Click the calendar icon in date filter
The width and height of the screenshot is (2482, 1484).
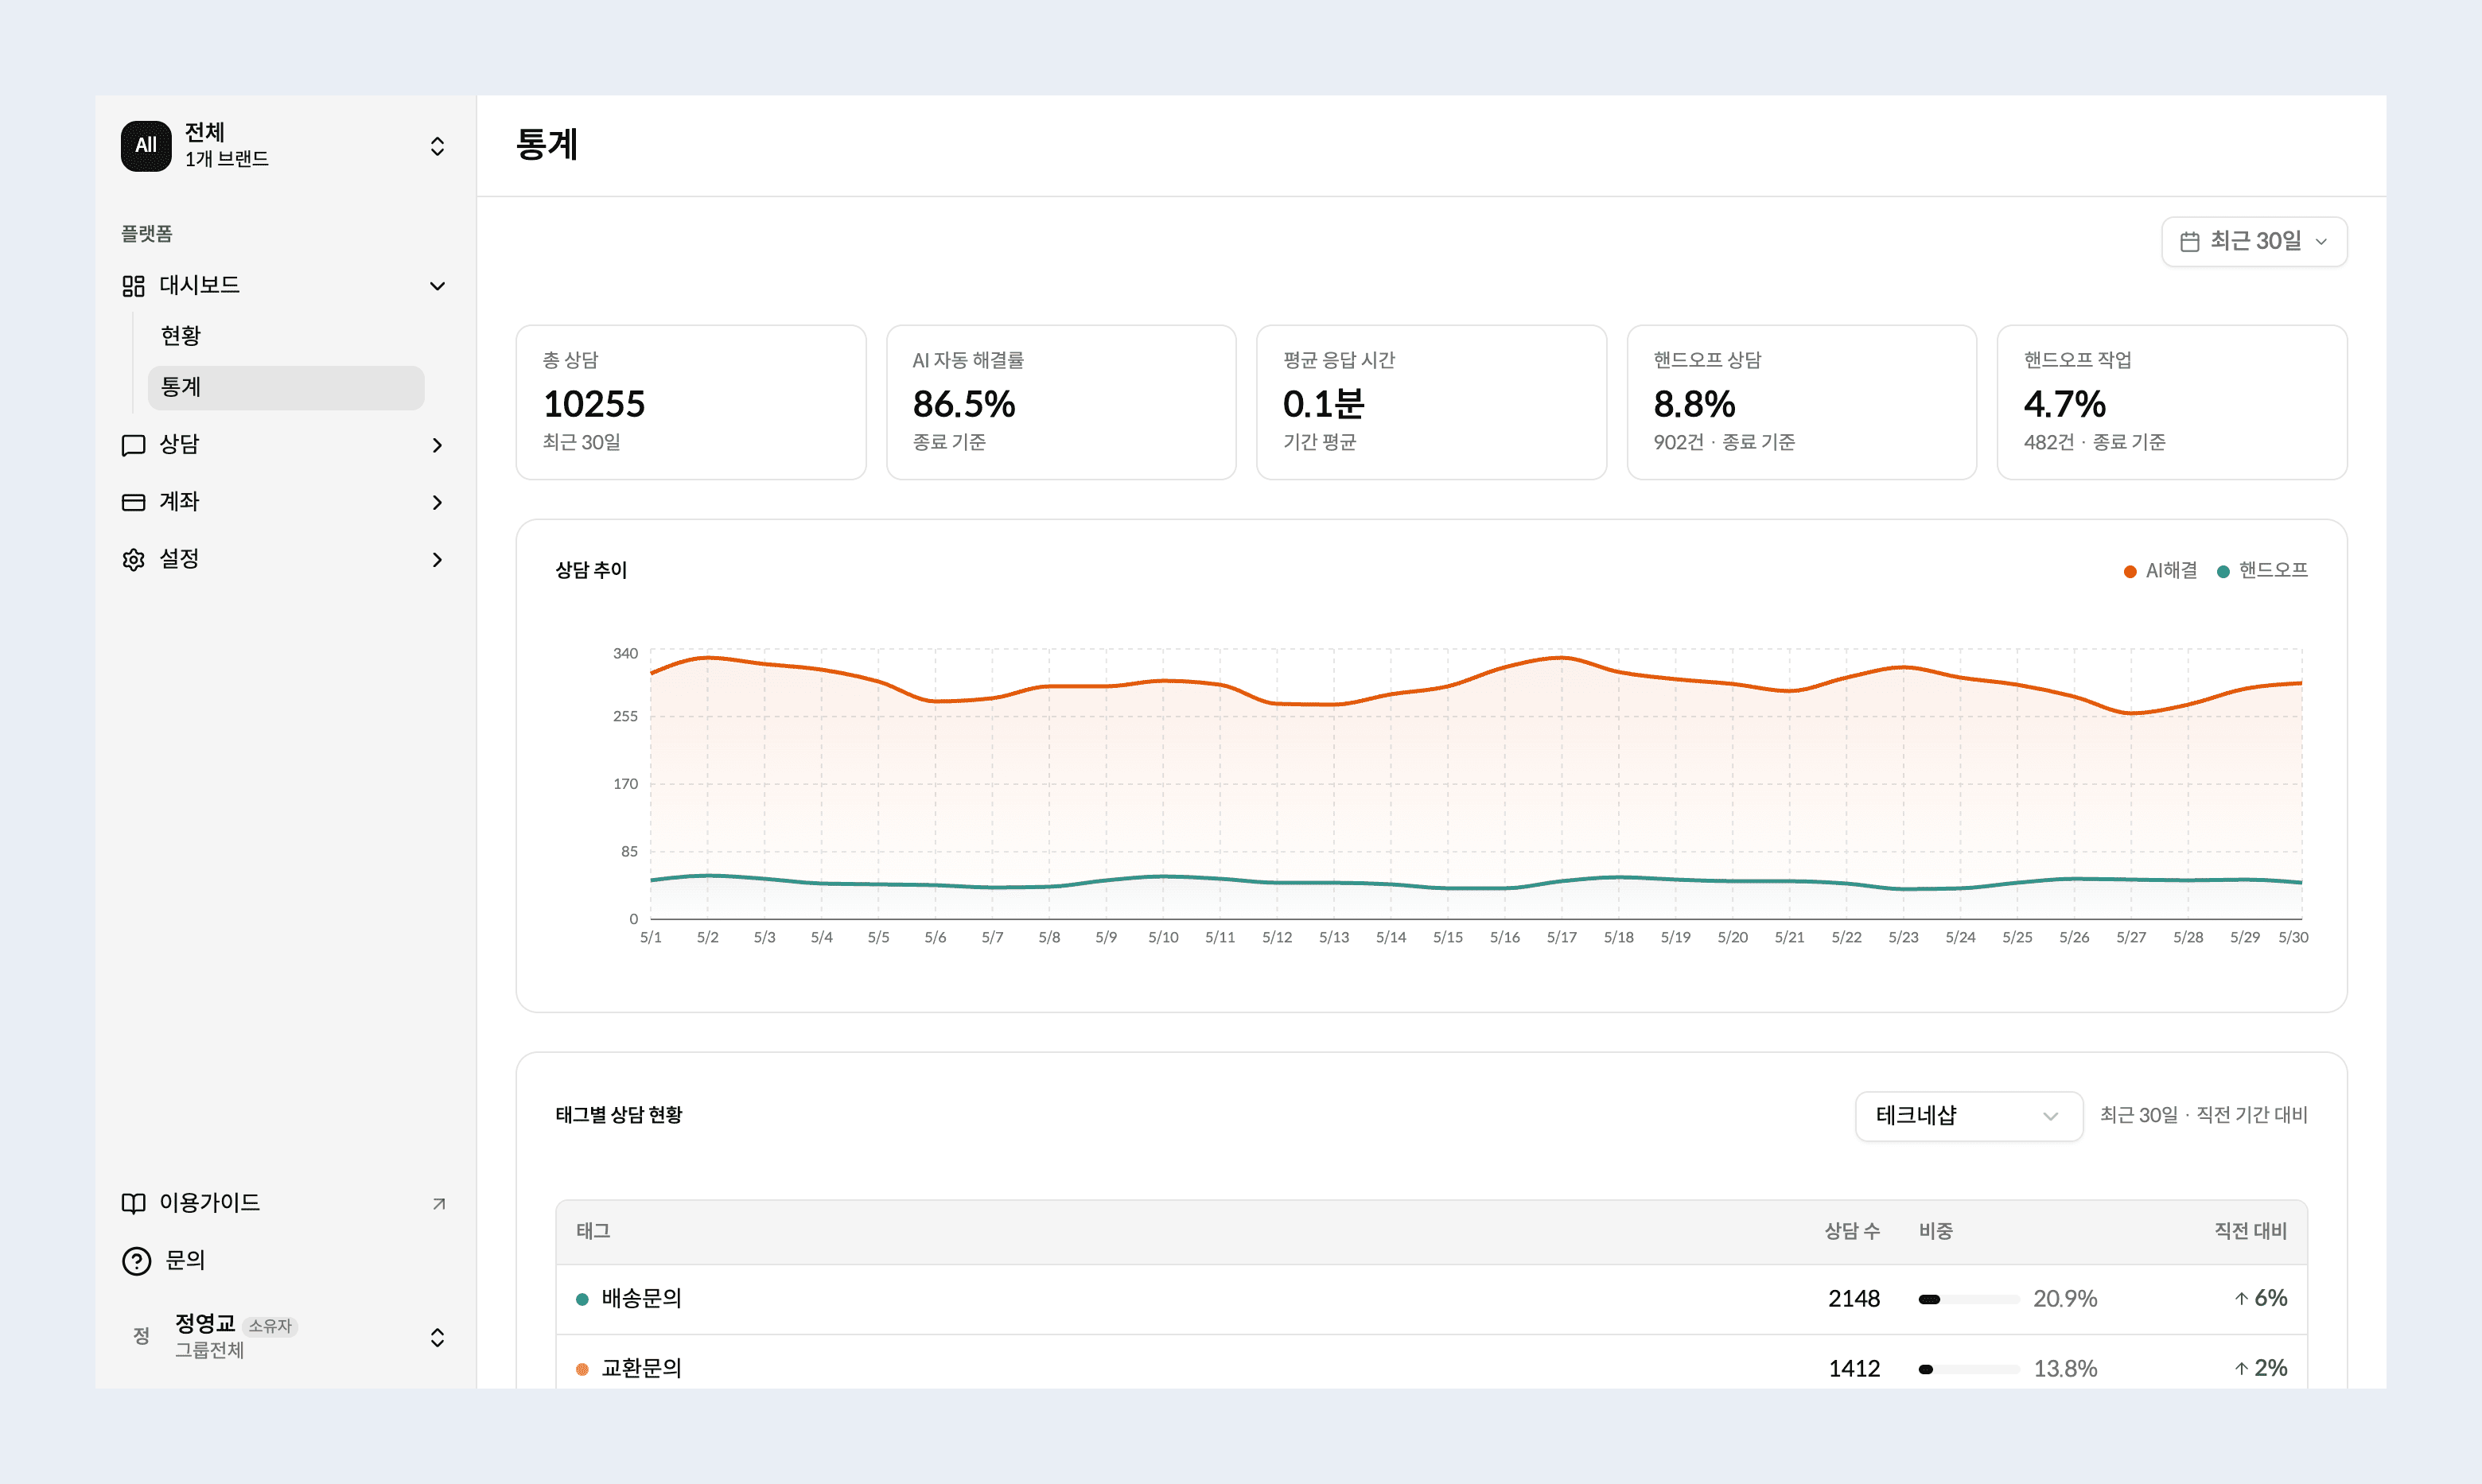(2190, 242)
